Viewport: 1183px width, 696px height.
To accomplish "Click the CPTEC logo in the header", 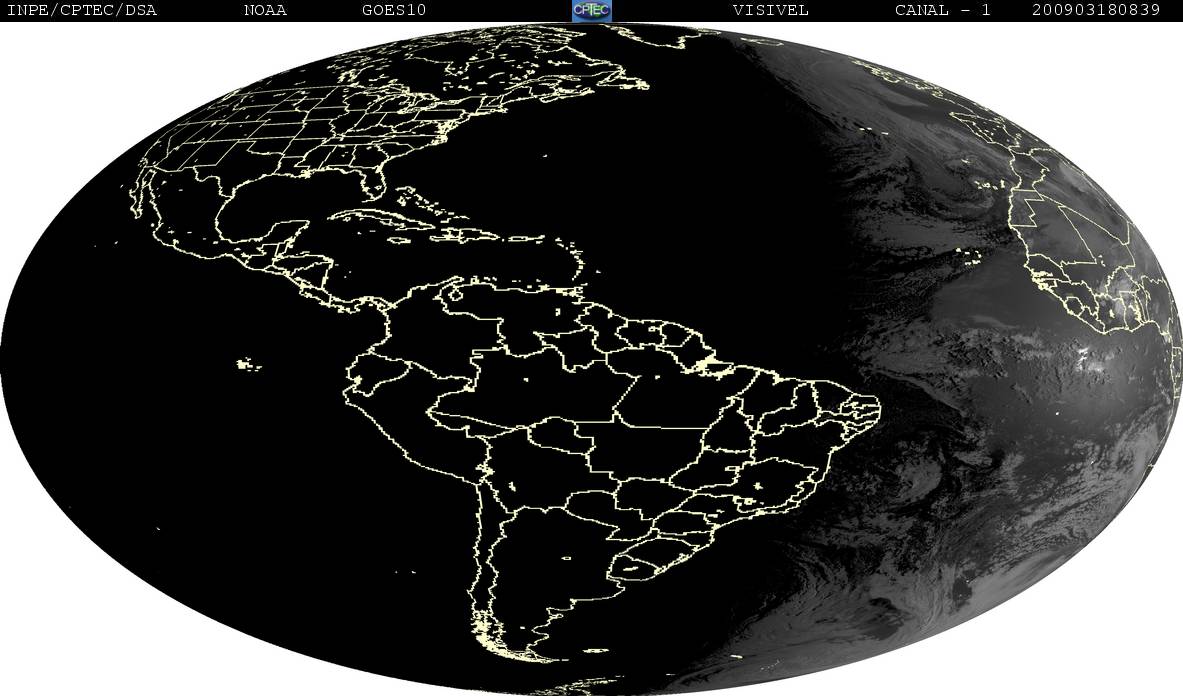I will point(591,10).
